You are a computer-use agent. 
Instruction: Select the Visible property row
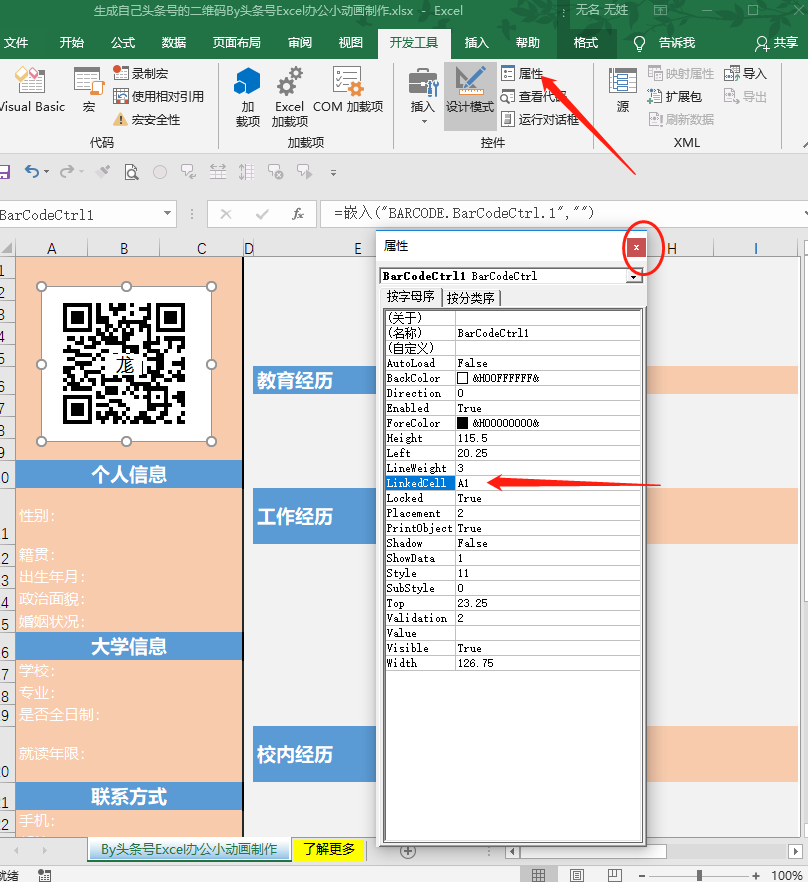click(513, 648)
